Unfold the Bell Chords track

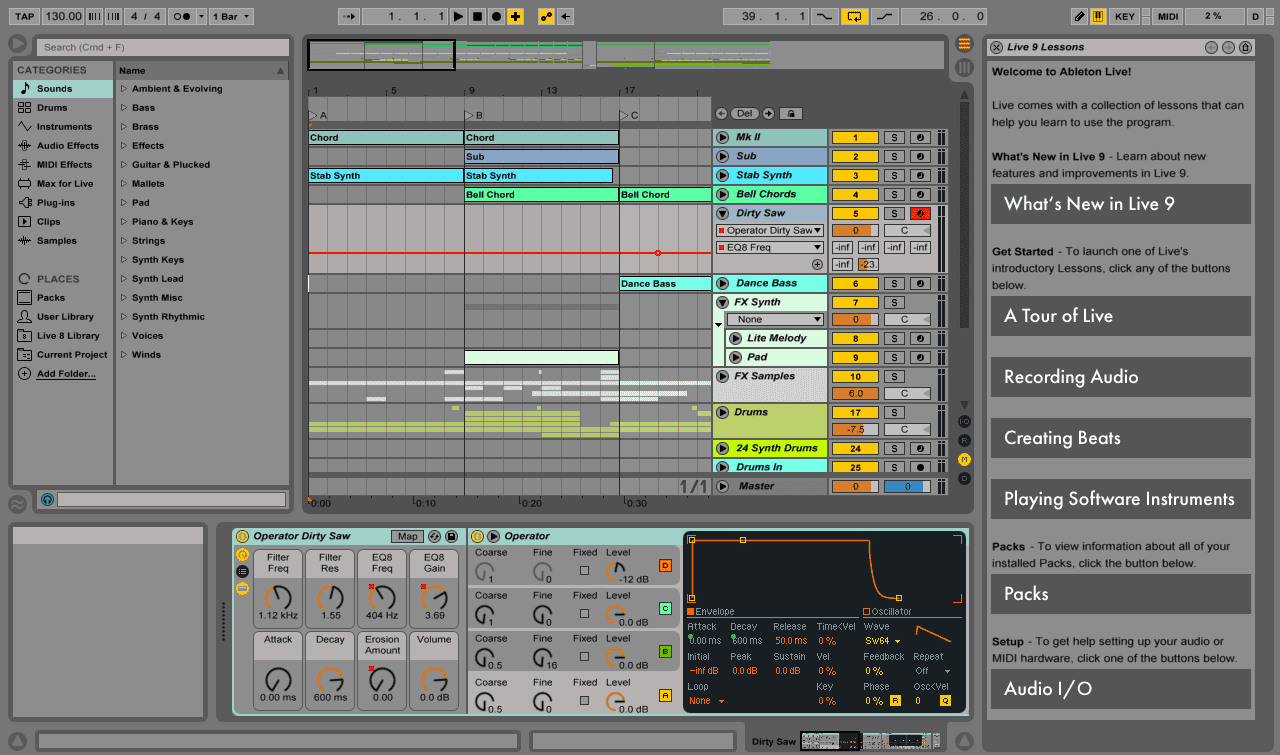(x=722, y=194)
